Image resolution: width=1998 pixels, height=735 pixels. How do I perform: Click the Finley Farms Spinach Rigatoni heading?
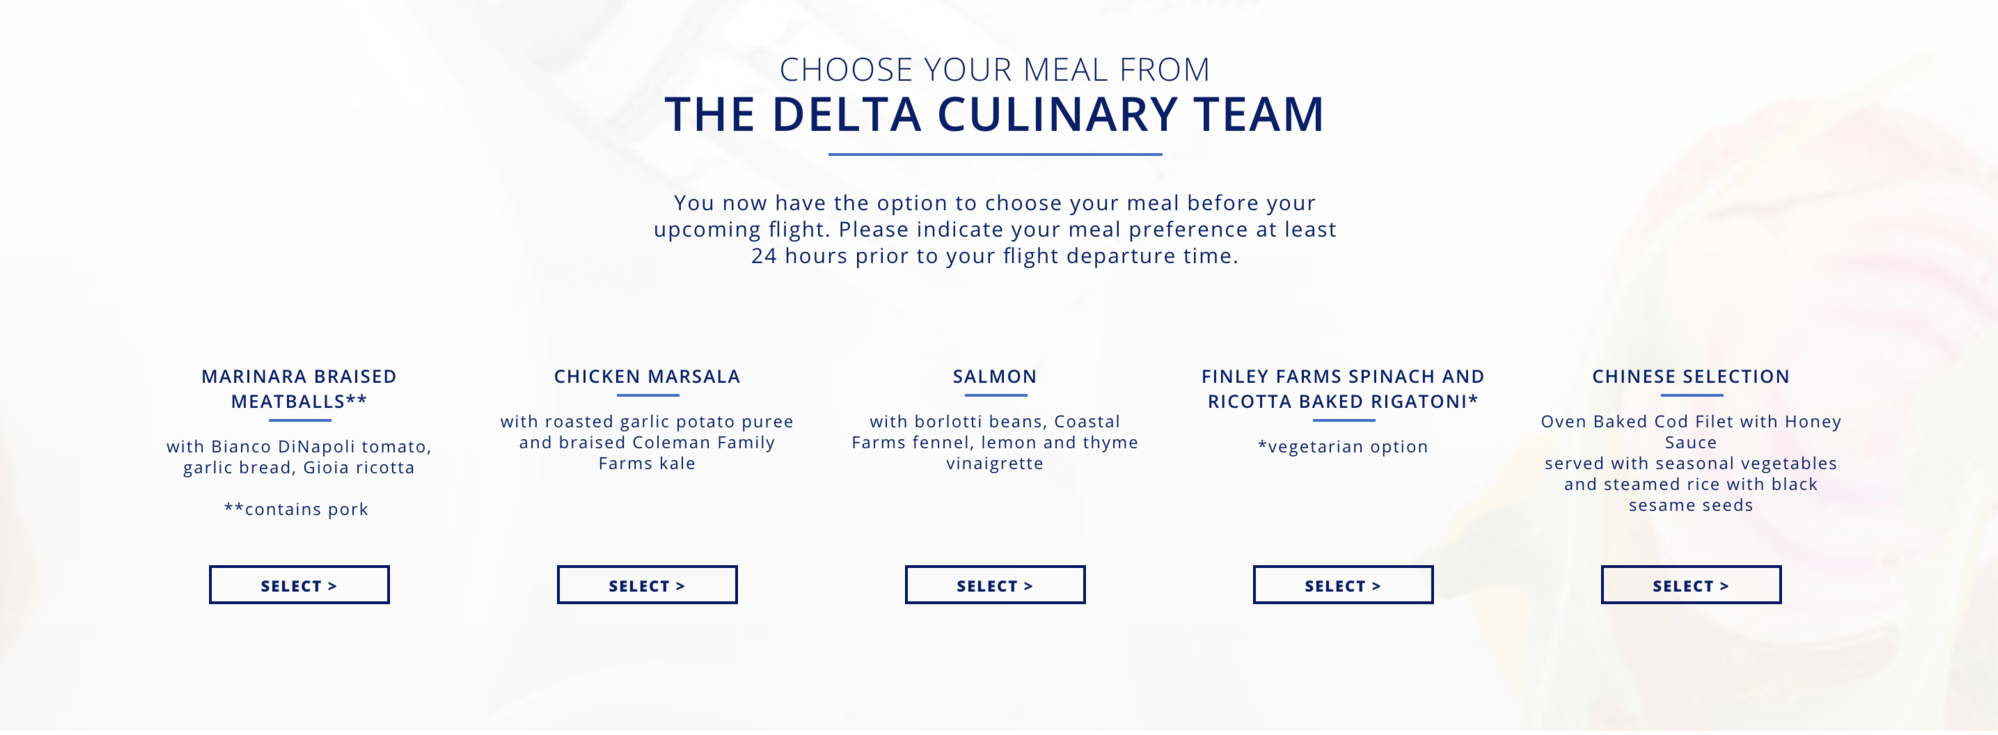coord(1343,389)
